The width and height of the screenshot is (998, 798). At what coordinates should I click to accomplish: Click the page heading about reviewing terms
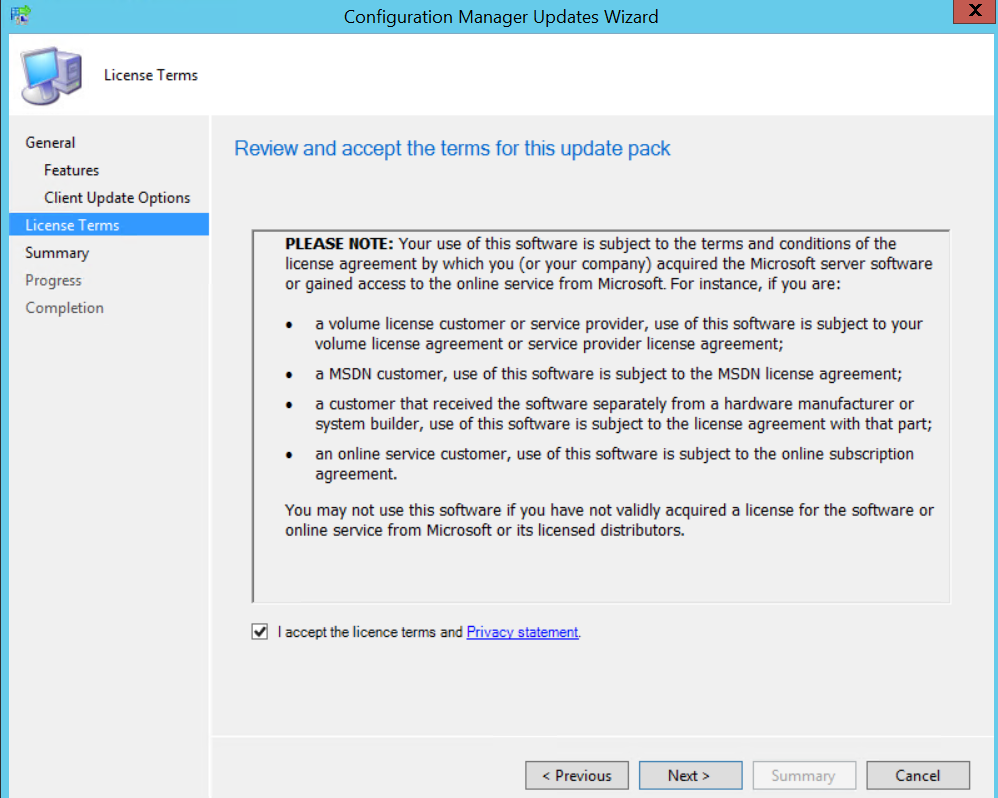click(x=452, y=149)
